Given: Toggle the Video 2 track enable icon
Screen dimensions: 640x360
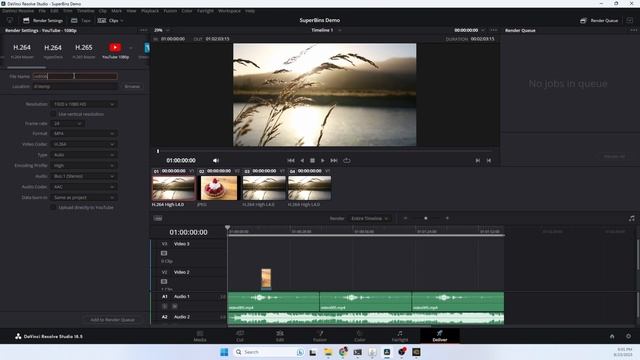Looking at the screenshot, I should [164, 282].
